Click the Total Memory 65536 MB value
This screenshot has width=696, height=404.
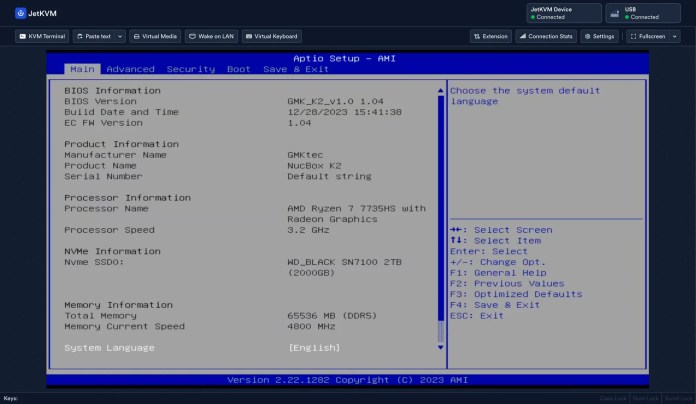click(x=332, y=316)
